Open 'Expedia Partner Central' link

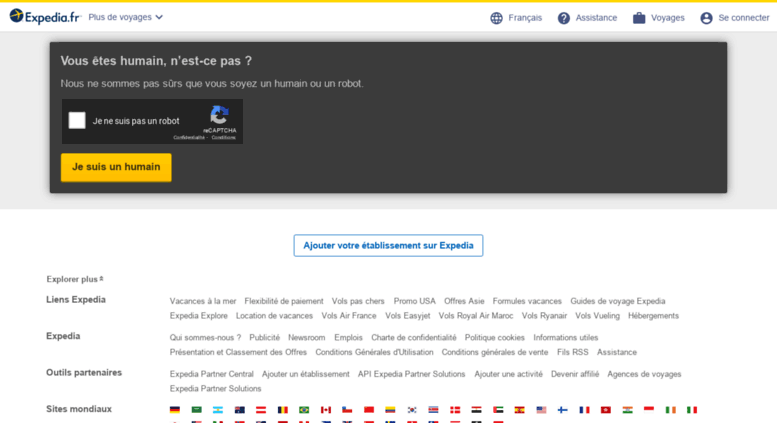[x=211, y=374]
